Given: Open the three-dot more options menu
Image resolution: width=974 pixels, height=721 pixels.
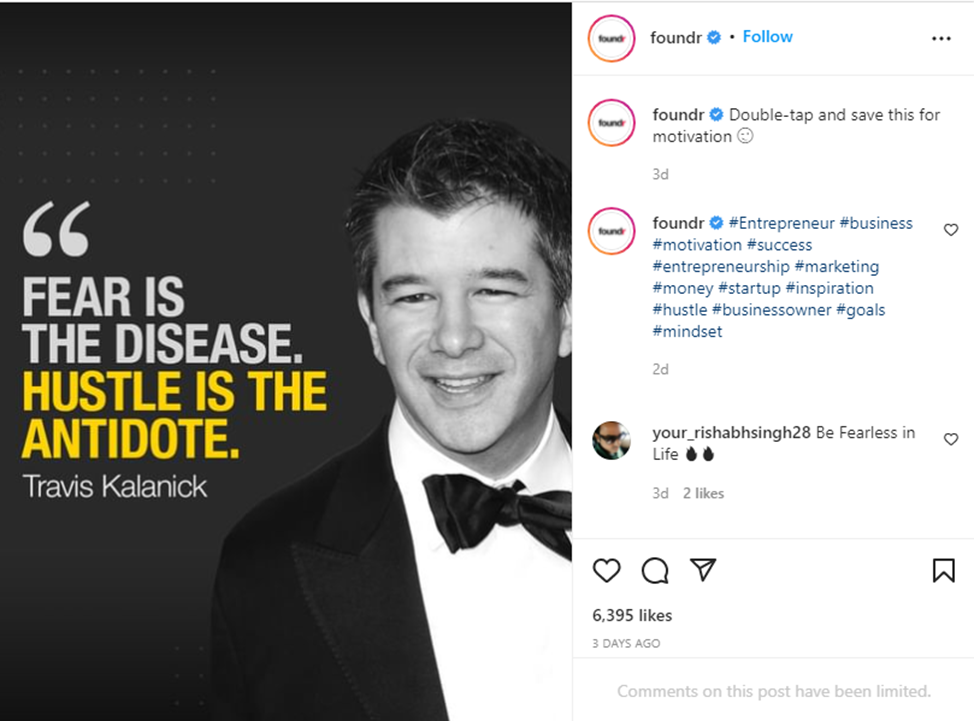Looking at the screenshot, I should pos(941,39).
